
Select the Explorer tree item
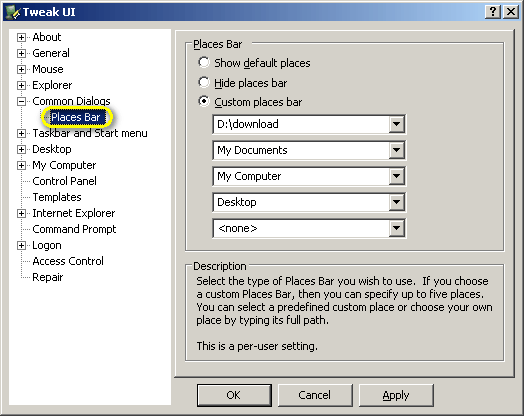click(52, 85)
